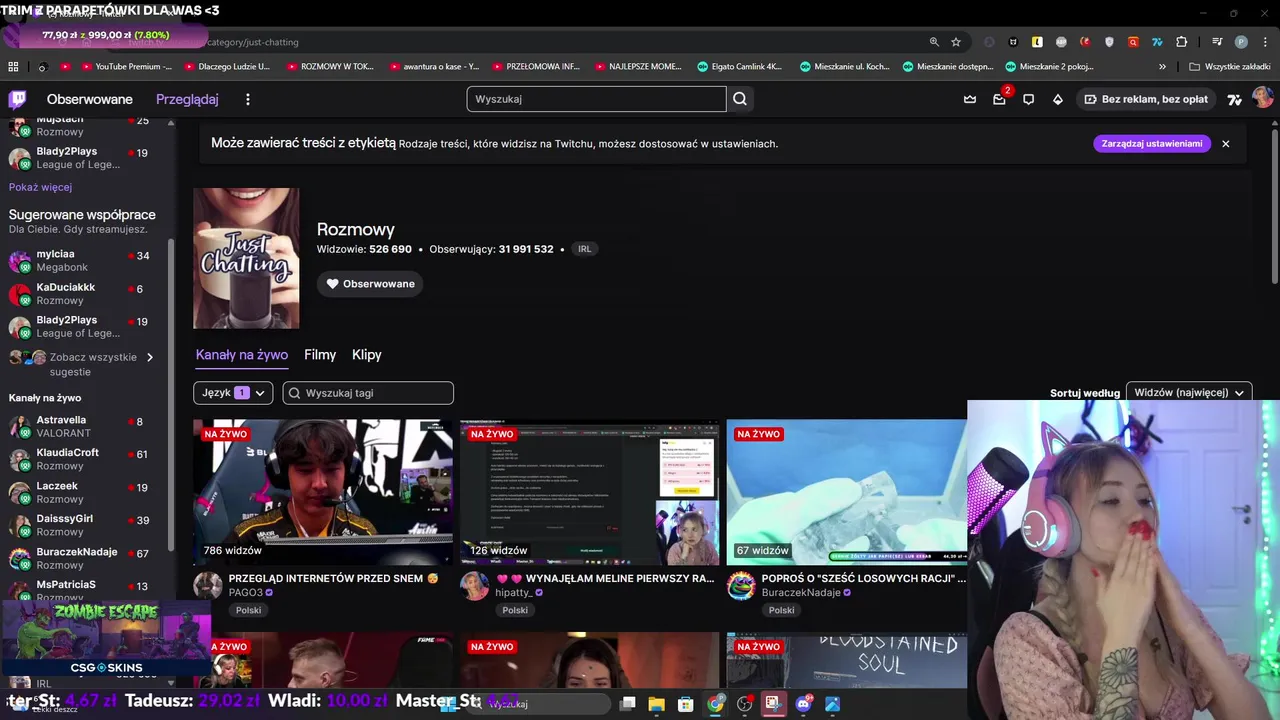Viewport: 1280px width, 720px height.
Task: Open File Explorer from the taskbar
Action: (x=656, y=704)
